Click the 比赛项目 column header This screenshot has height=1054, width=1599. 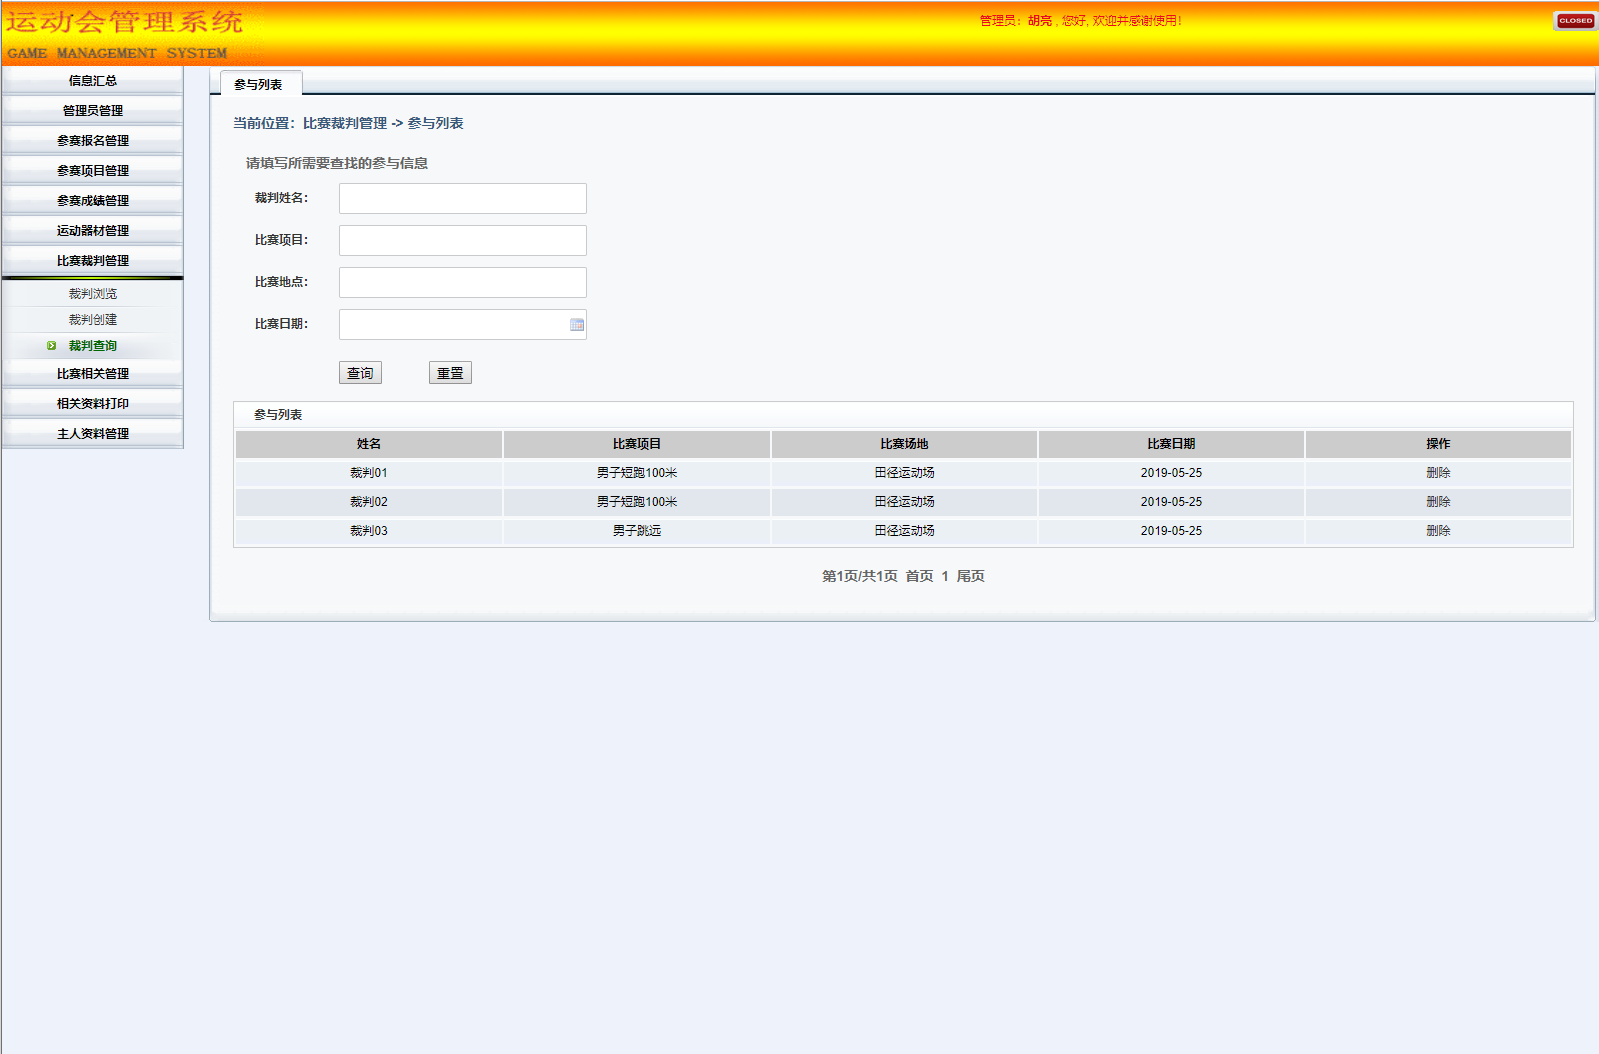[x=637, y=444]
